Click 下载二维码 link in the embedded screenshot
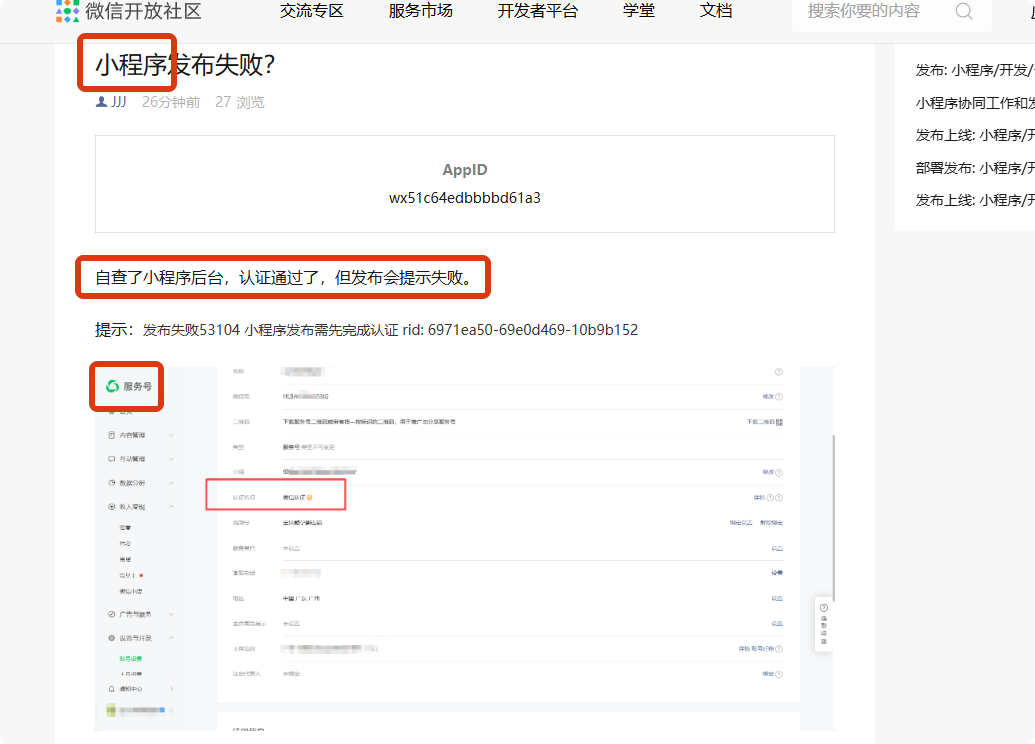This screenshot has height=744, width=1035. [760, 421]
